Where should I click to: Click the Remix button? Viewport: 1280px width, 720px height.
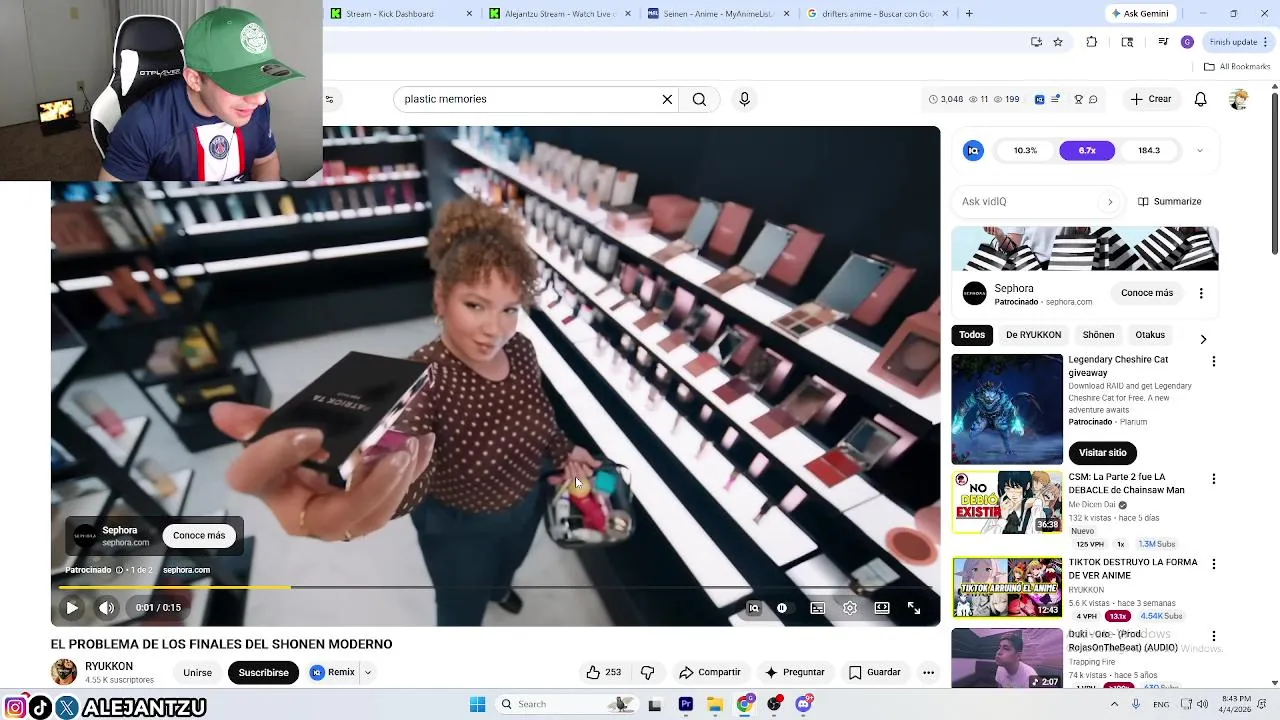pos(333,672)
